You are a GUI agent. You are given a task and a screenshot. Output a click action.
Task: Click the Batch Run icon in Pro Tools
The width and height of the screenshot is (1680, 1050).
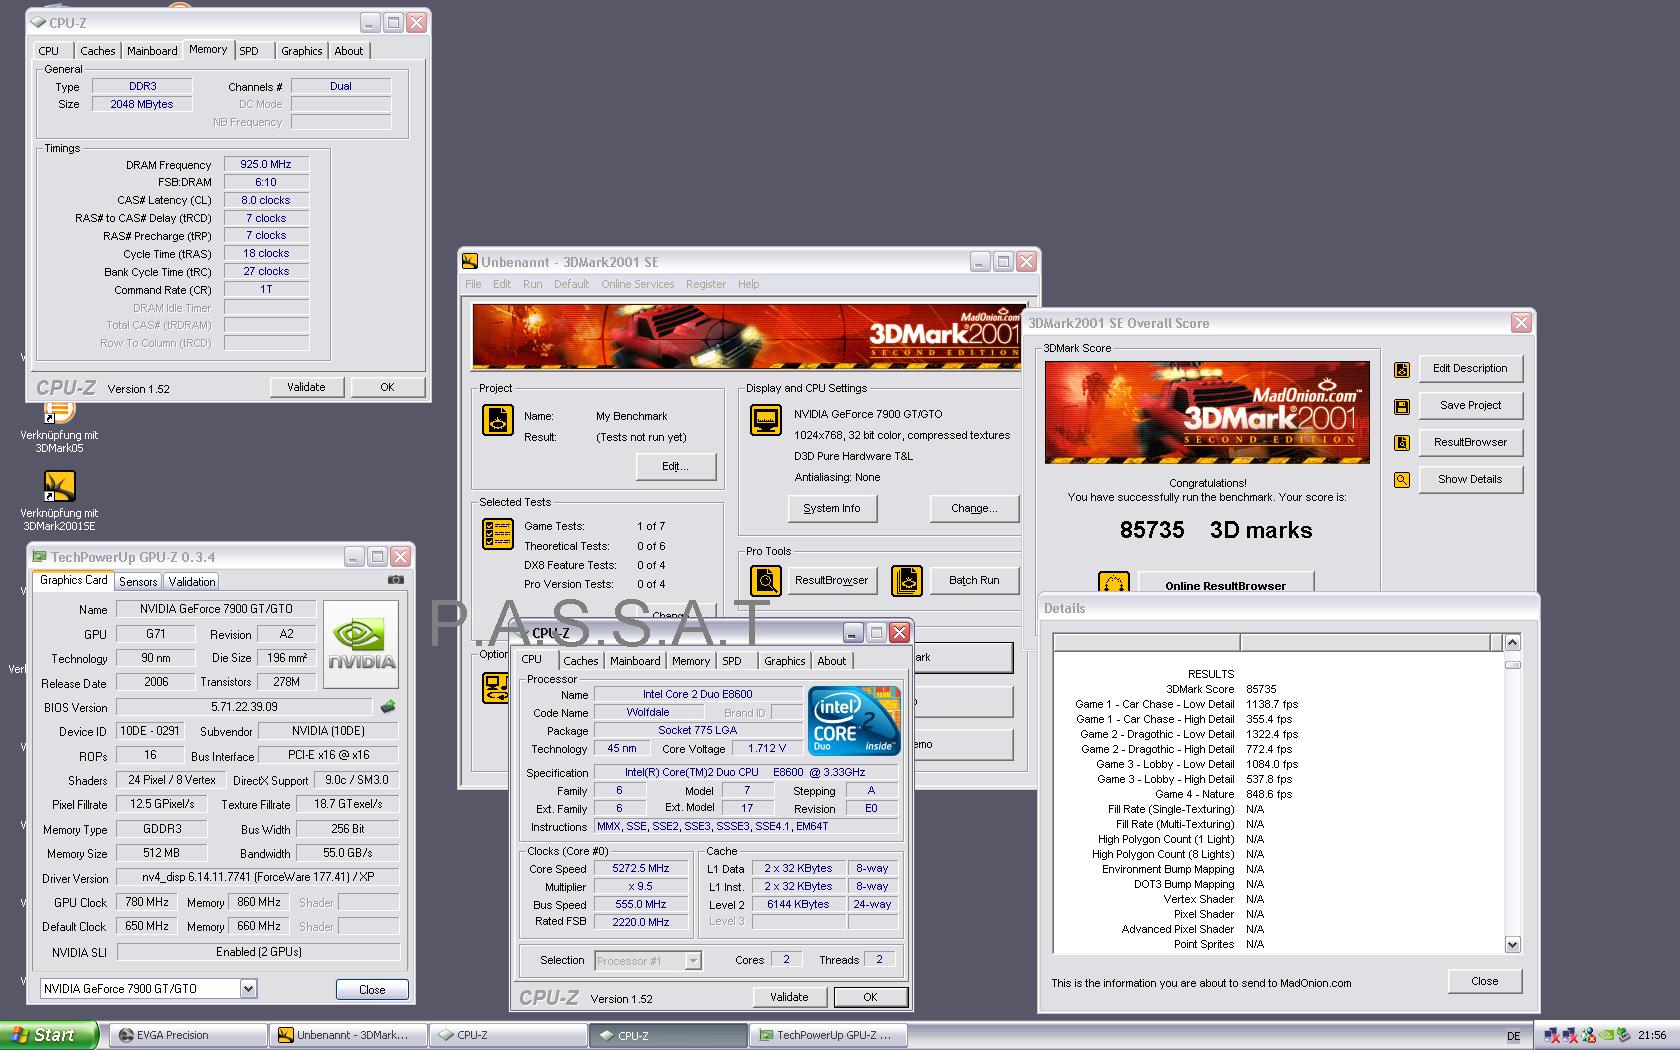(907, 580)
